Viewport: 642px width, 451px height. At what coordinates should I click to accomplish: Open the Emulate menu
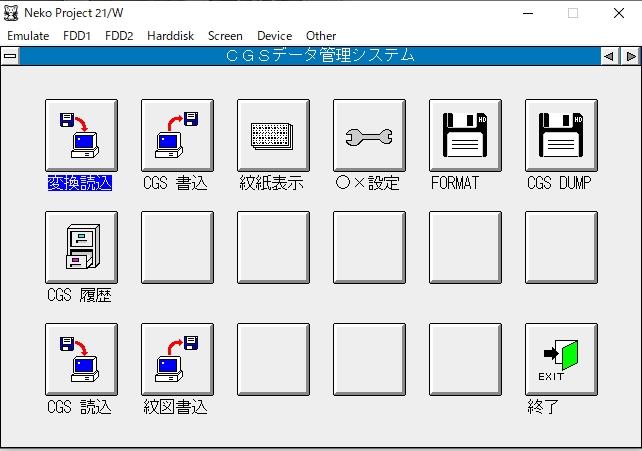click(28, 36)
